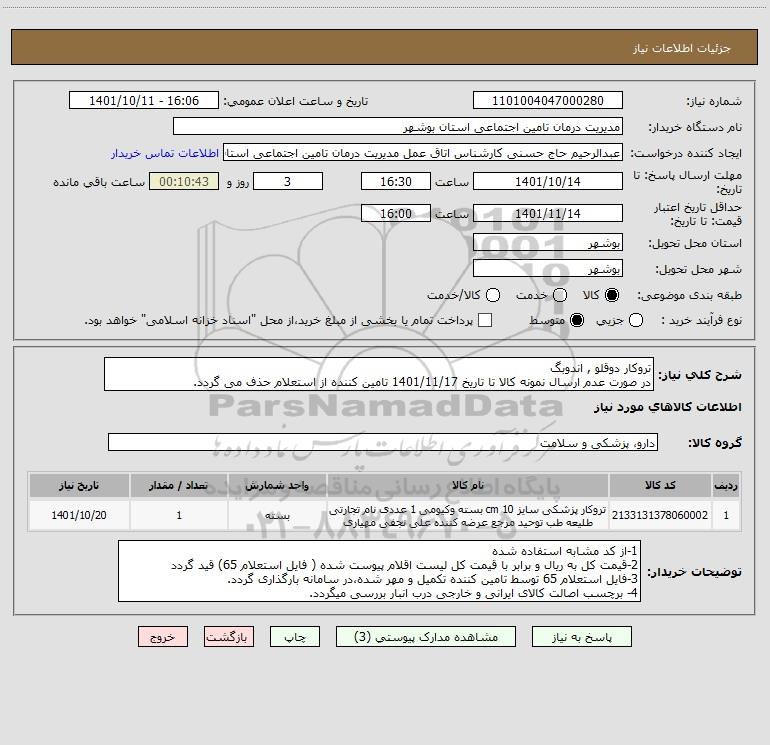Viewport: 770px width, 745px height.
Task: Toggle the اسناد خزانه اسلامی payment checkbox
Action: 485,320
